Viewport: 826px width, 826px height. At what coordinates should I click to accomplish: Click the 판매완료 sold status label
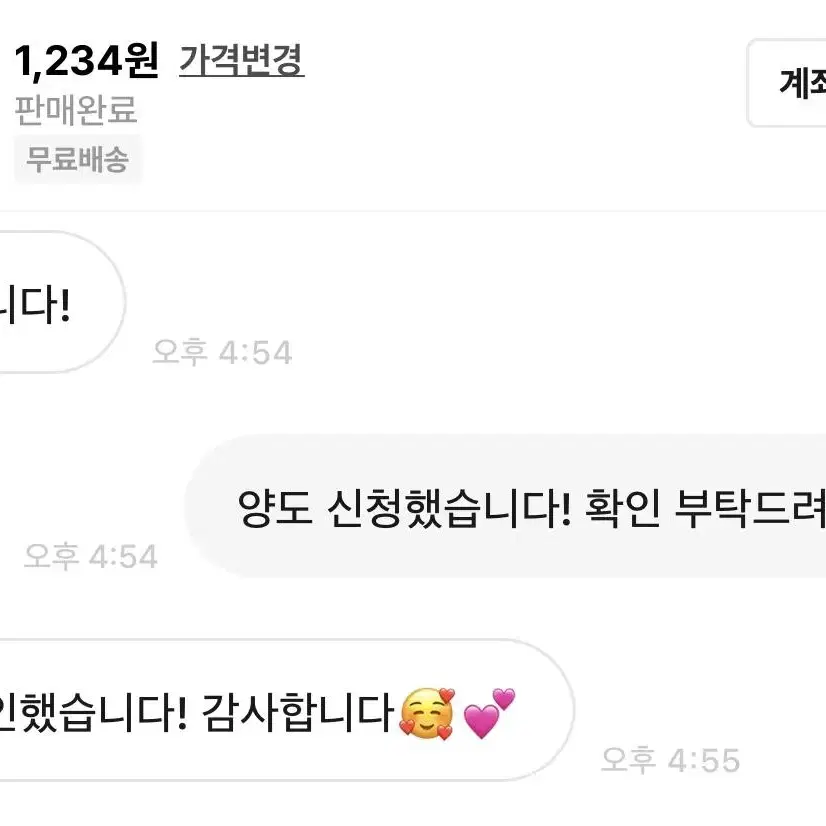[x=76, y=110]
